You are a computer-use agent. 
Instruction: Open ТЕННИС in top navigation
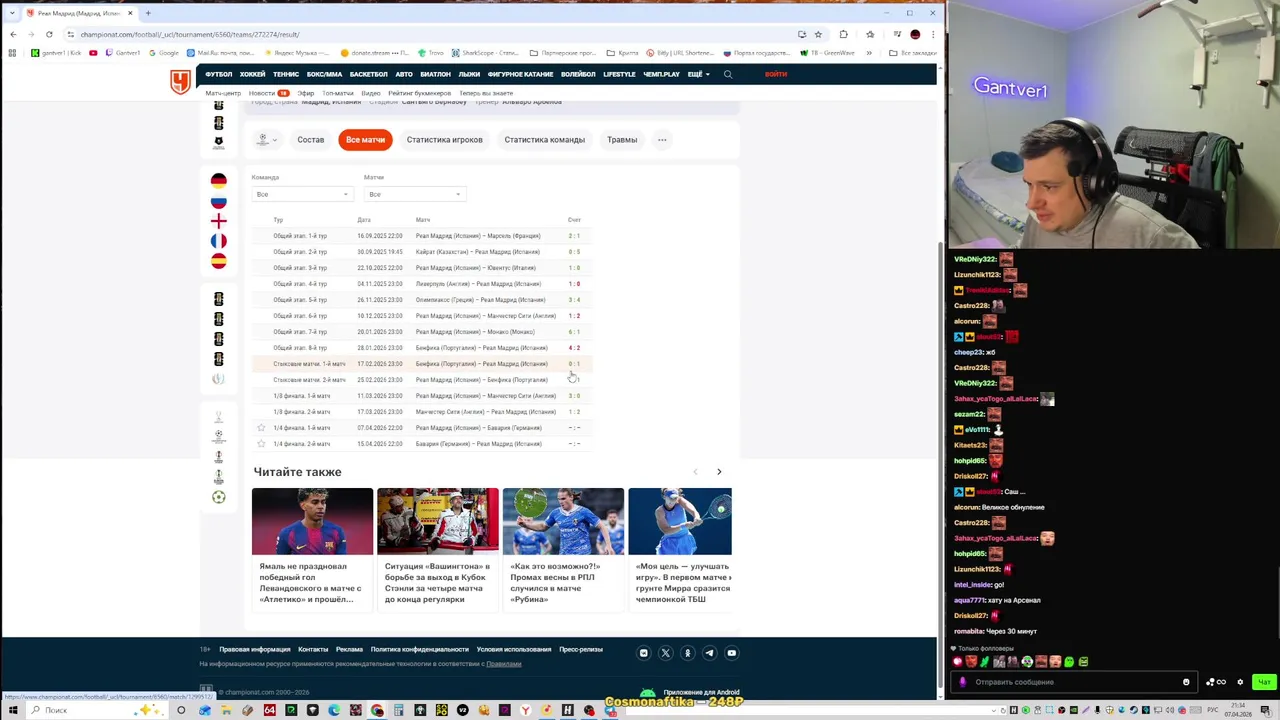point(286,74)
